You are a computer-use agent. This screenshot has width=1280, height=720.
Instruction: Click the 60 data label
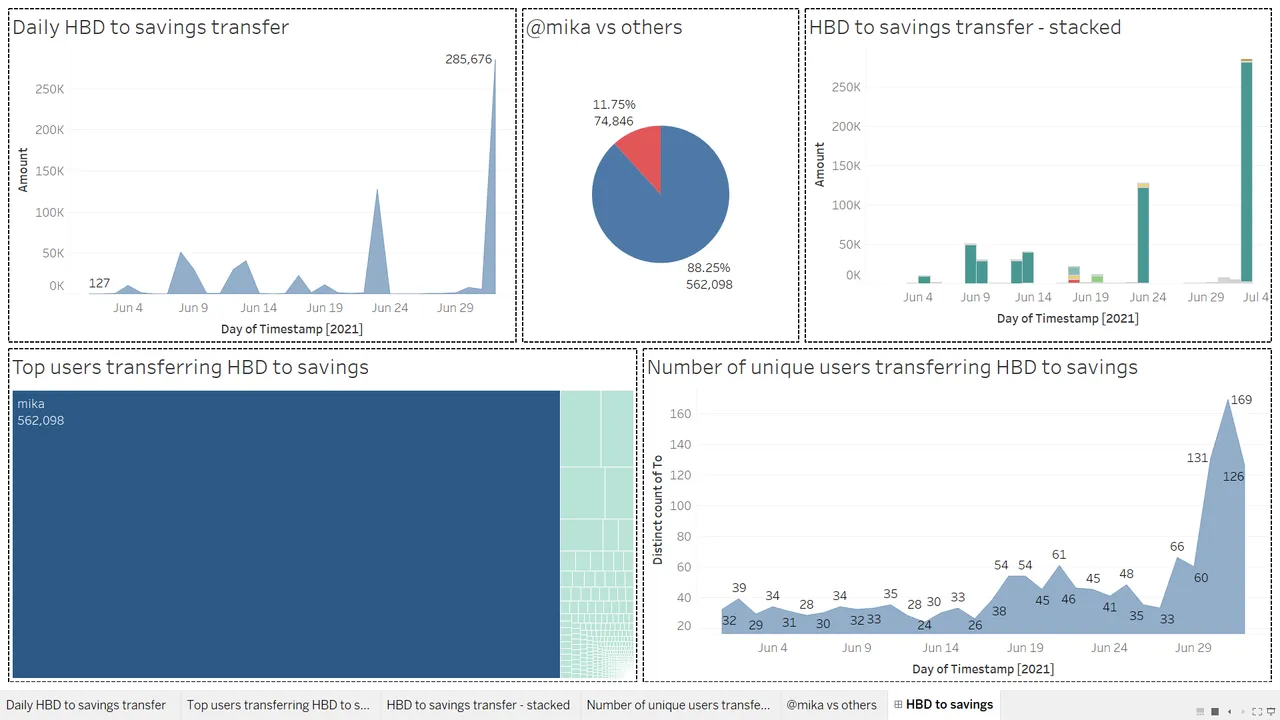coord(1201,578)
